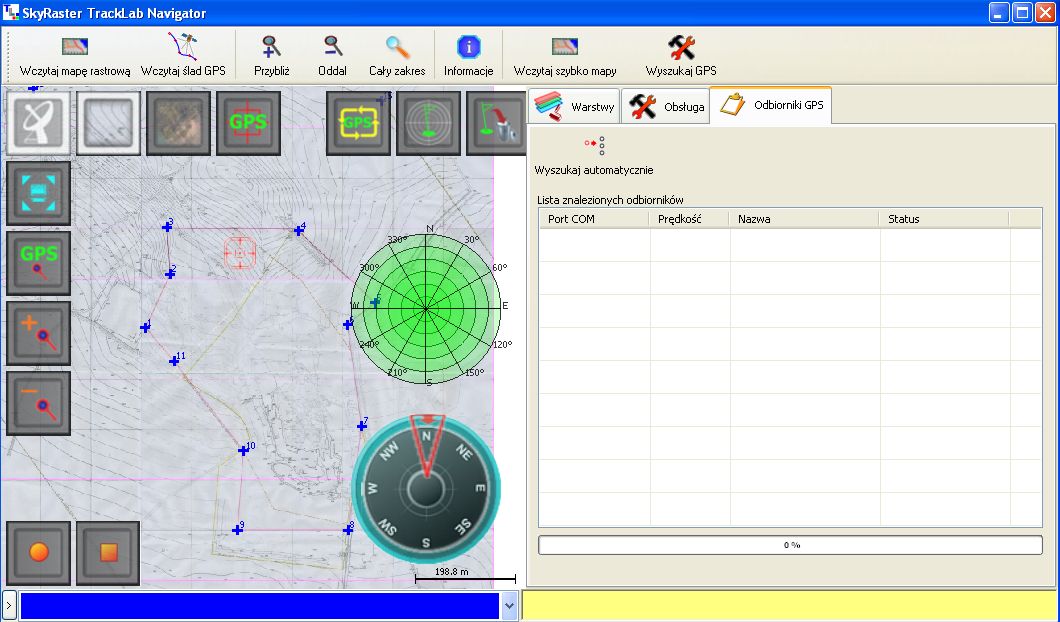
Task: Open the Obsługa tab
Action: [x=666, y=106]
